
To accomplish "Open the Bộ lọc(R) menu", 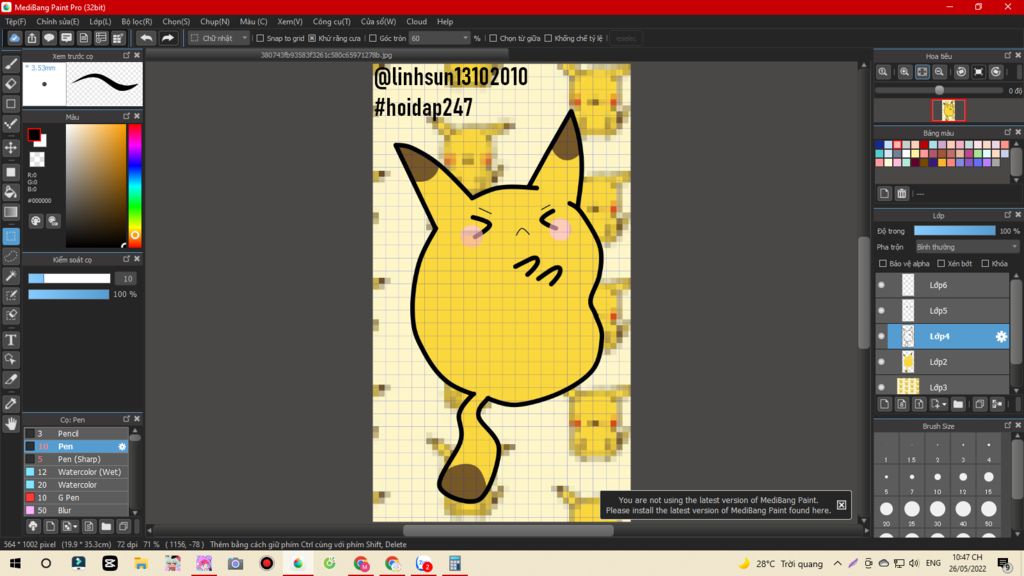I will pos(136,22).
